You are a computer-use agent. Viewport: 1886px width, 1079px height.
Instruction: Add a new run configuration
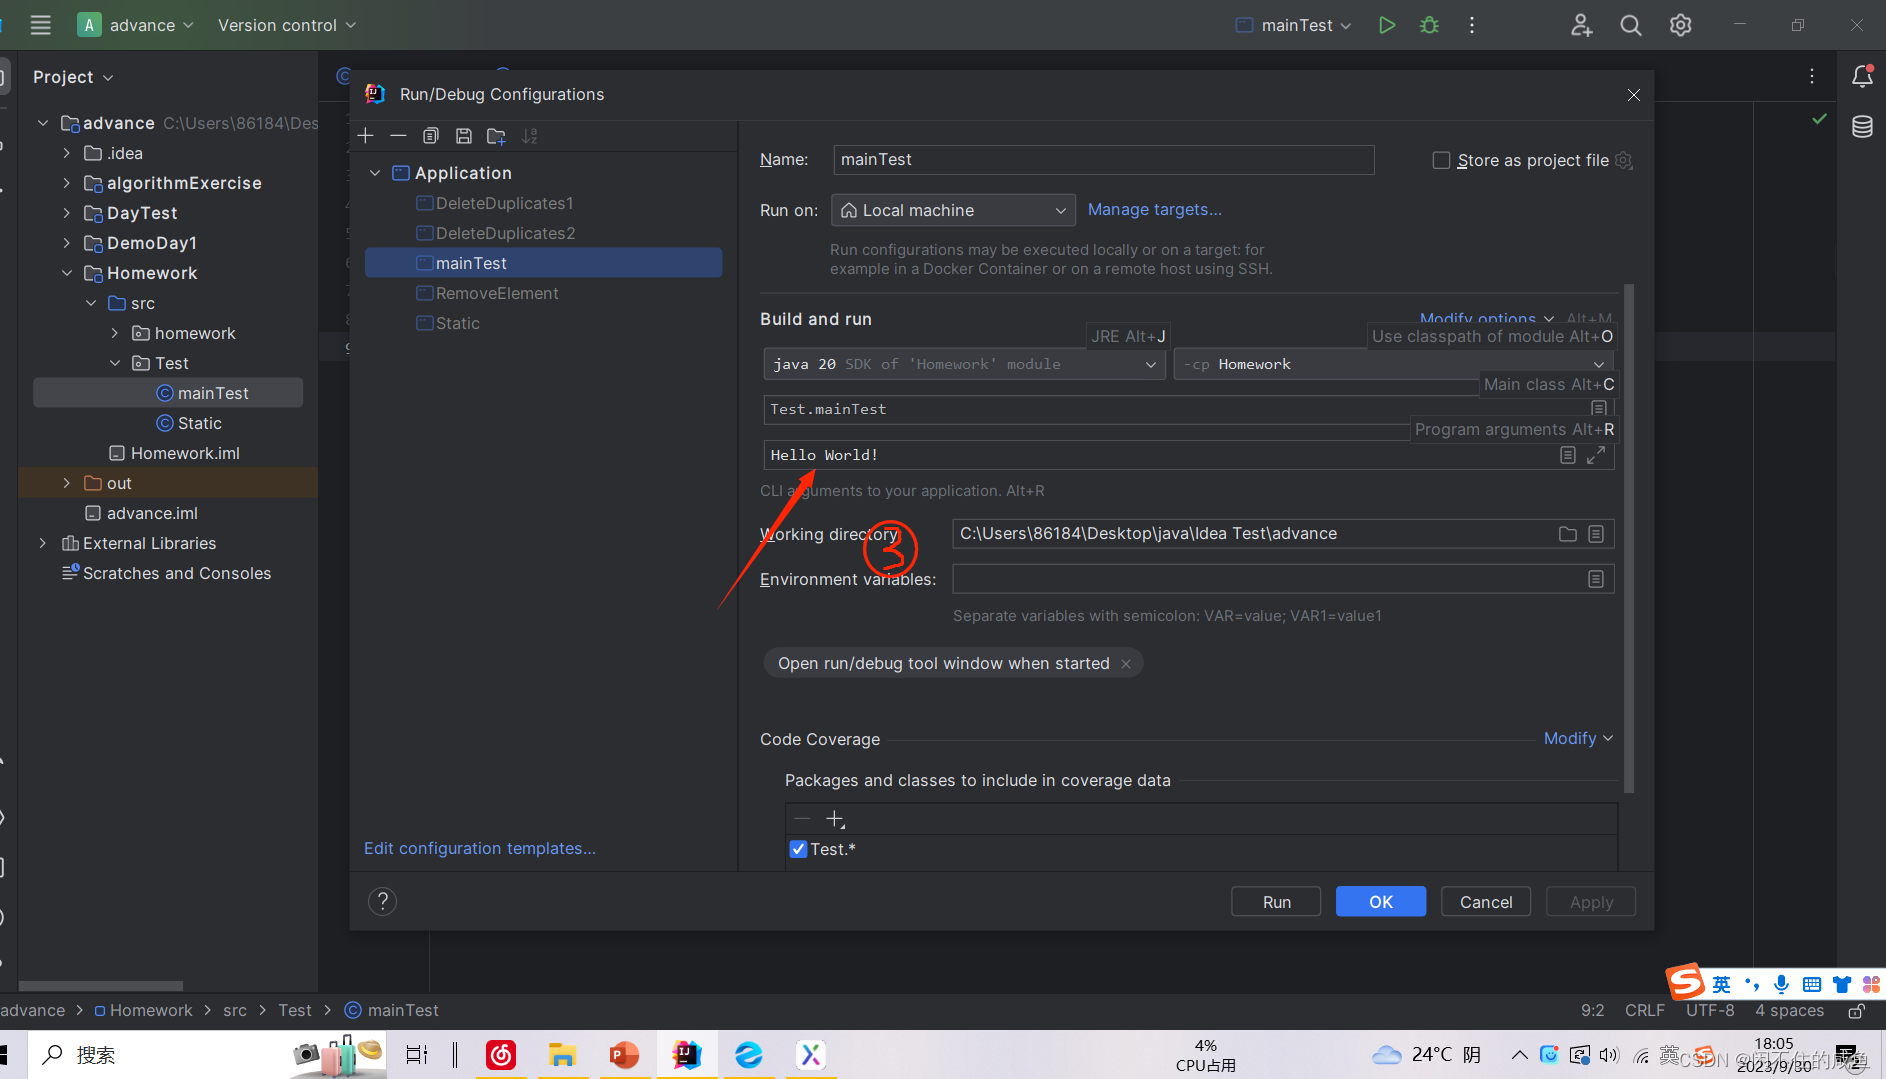[x=365, y=135]
